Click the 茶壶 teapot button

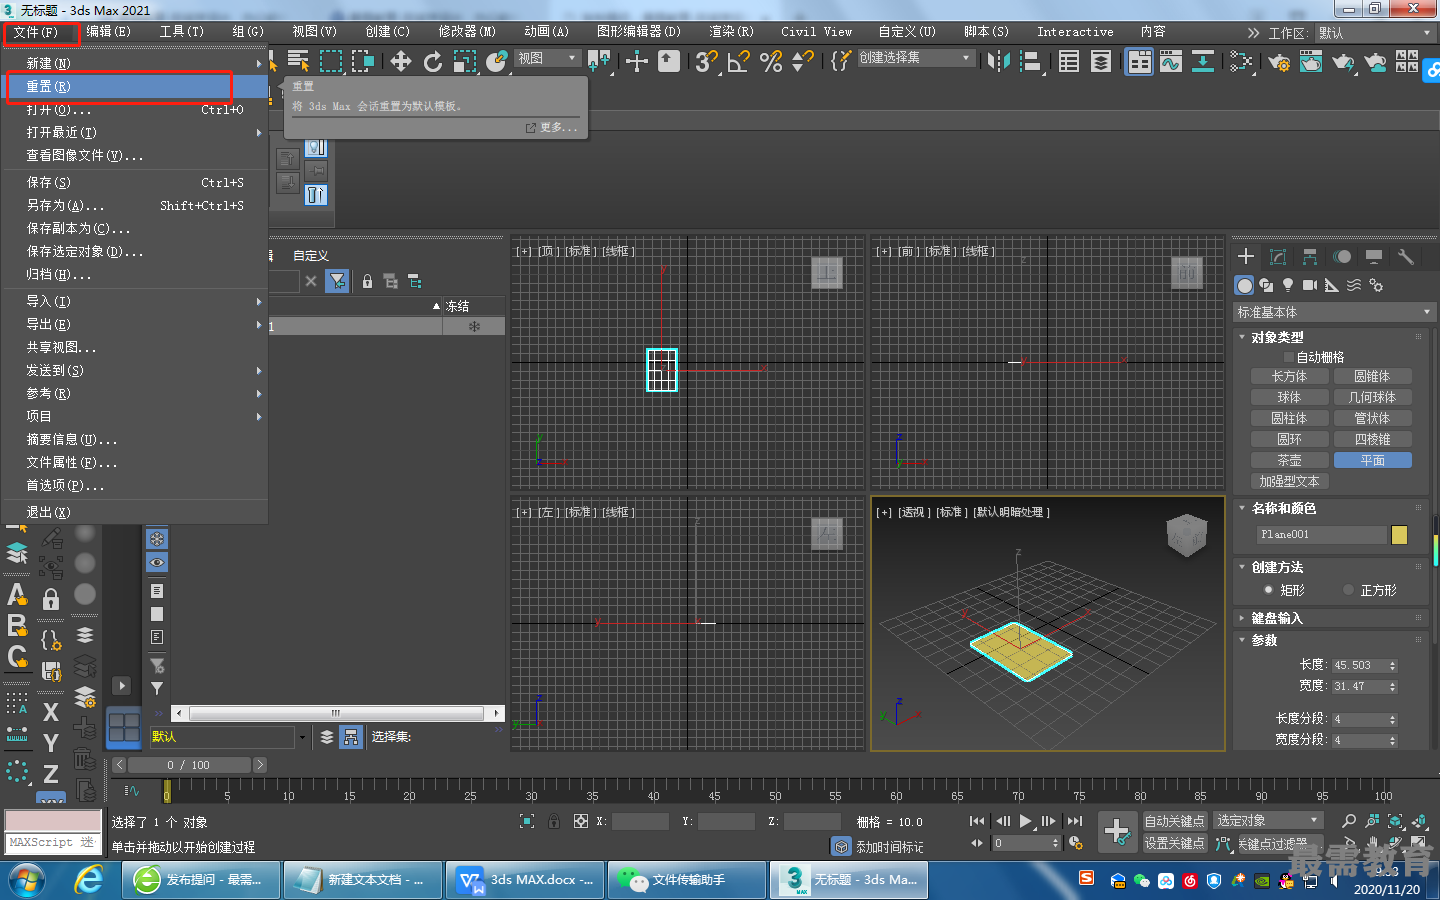tap(1290, 460)
